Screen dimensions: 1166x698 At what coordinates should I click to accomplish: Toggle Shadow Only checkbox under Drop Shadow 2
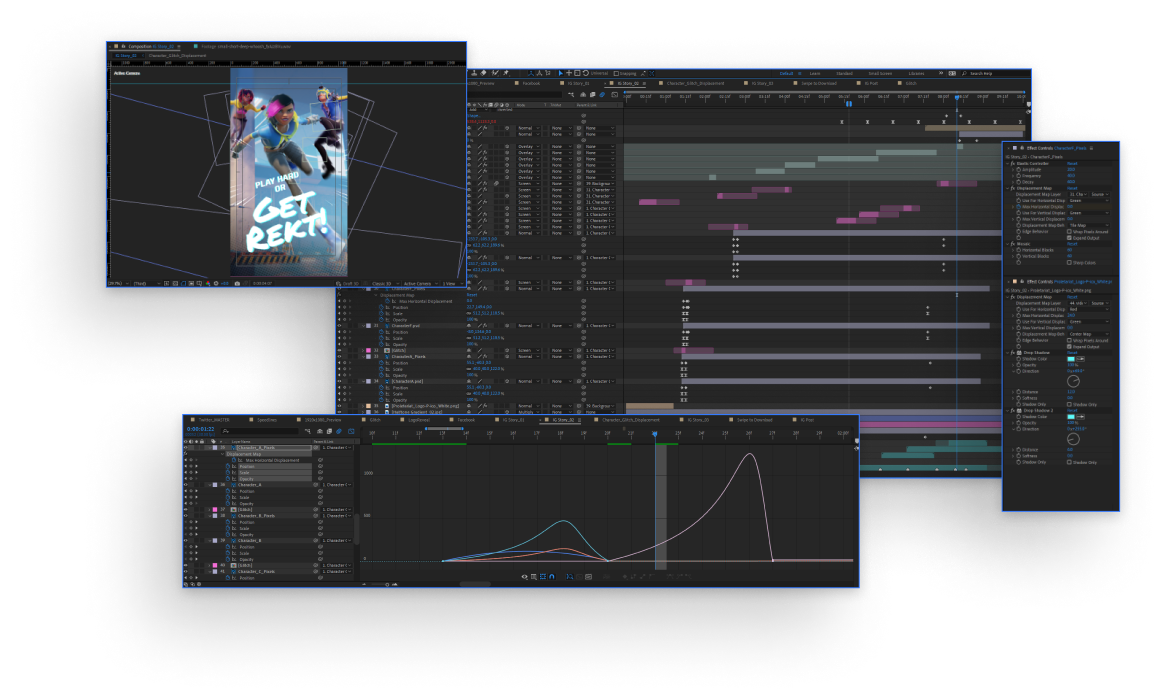click(1069, 462)
